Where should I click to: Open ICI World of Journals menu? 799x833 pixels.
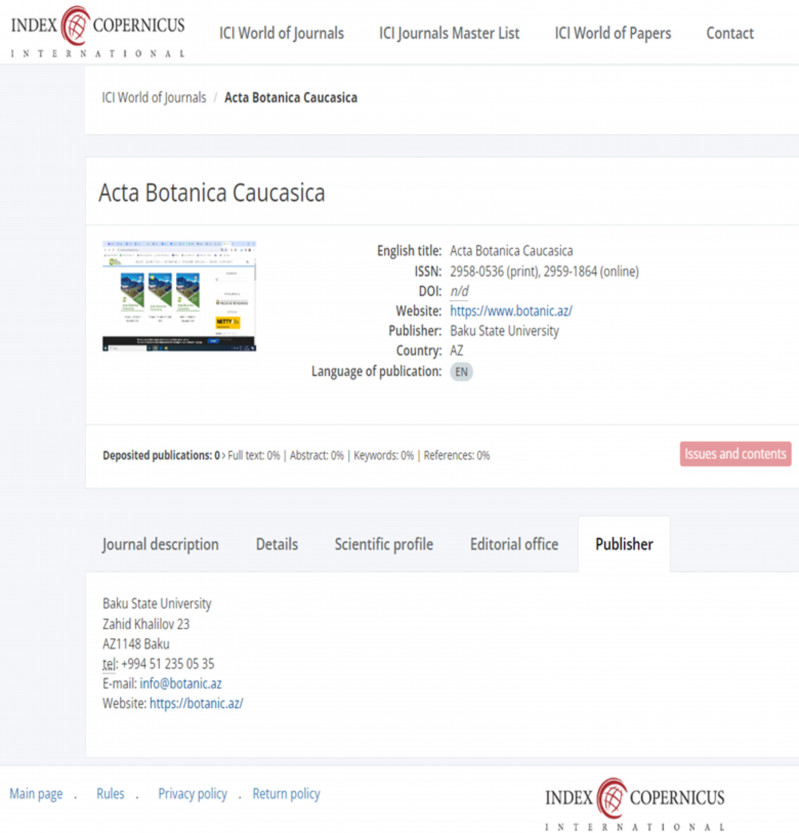point(281,33)
